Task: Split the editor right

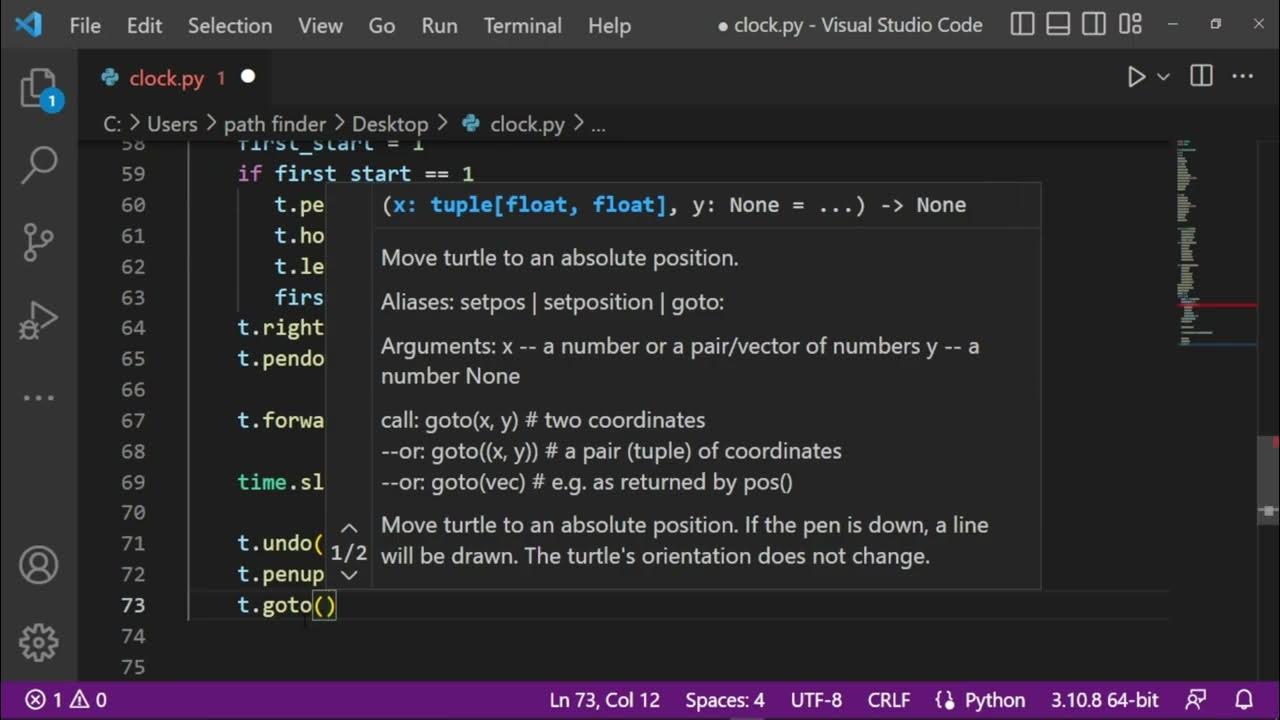Action: point(1202,77)
